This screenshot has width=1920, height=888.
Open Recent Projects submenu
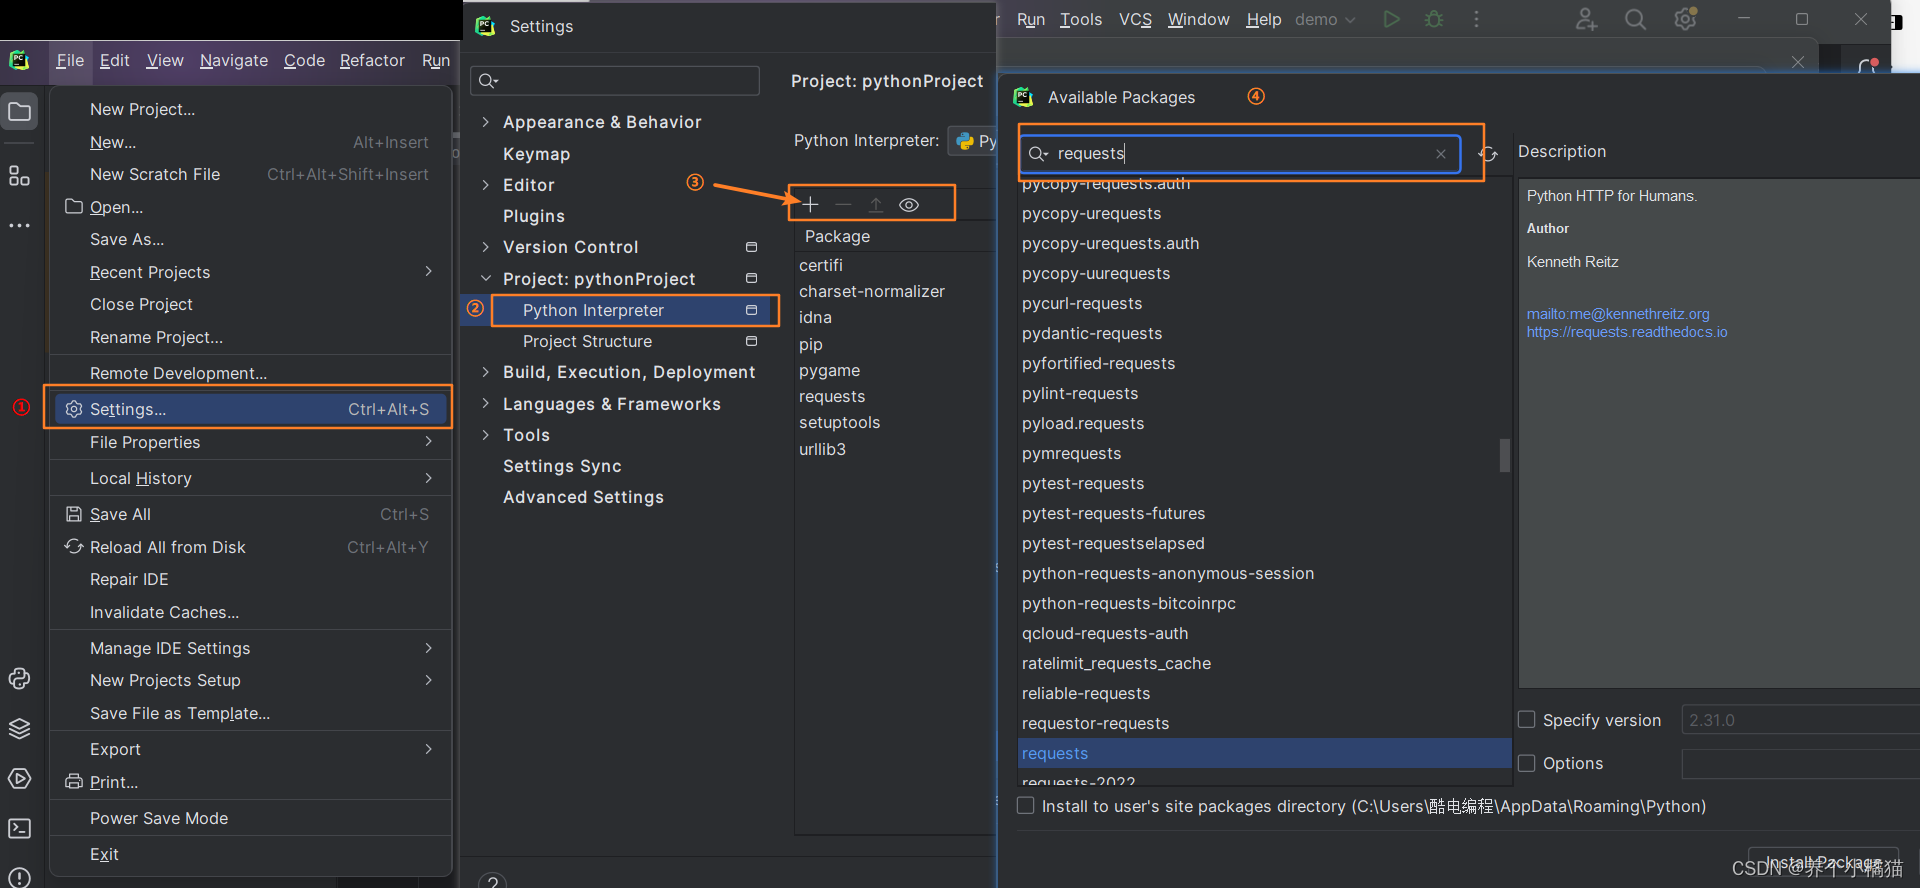(250, 272)
